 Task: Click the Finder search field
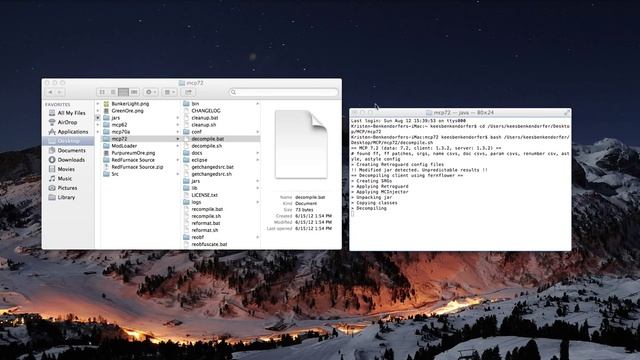pyautogui.click(x=284, y=92)
